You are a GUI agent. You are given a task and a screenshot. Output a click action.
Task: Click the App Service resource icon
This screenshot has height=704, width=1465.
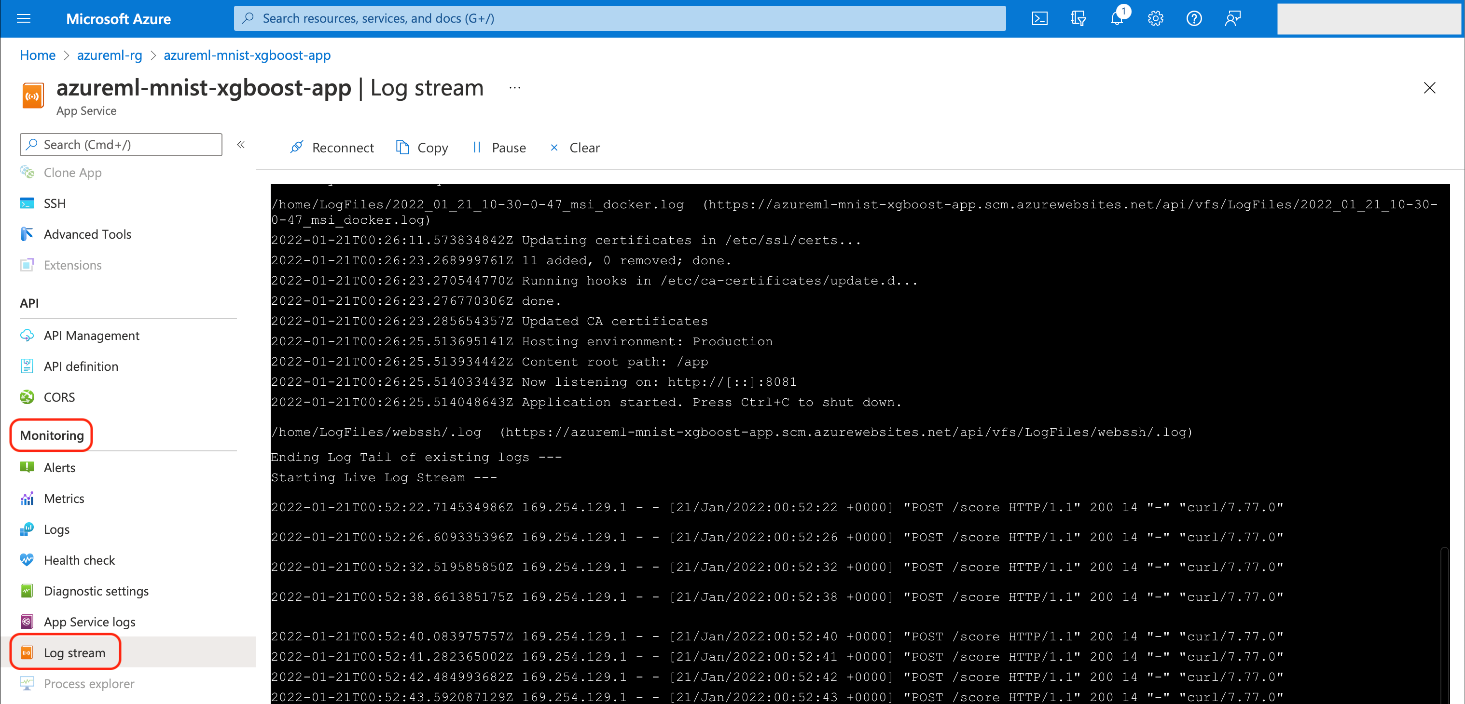[33, 96]
